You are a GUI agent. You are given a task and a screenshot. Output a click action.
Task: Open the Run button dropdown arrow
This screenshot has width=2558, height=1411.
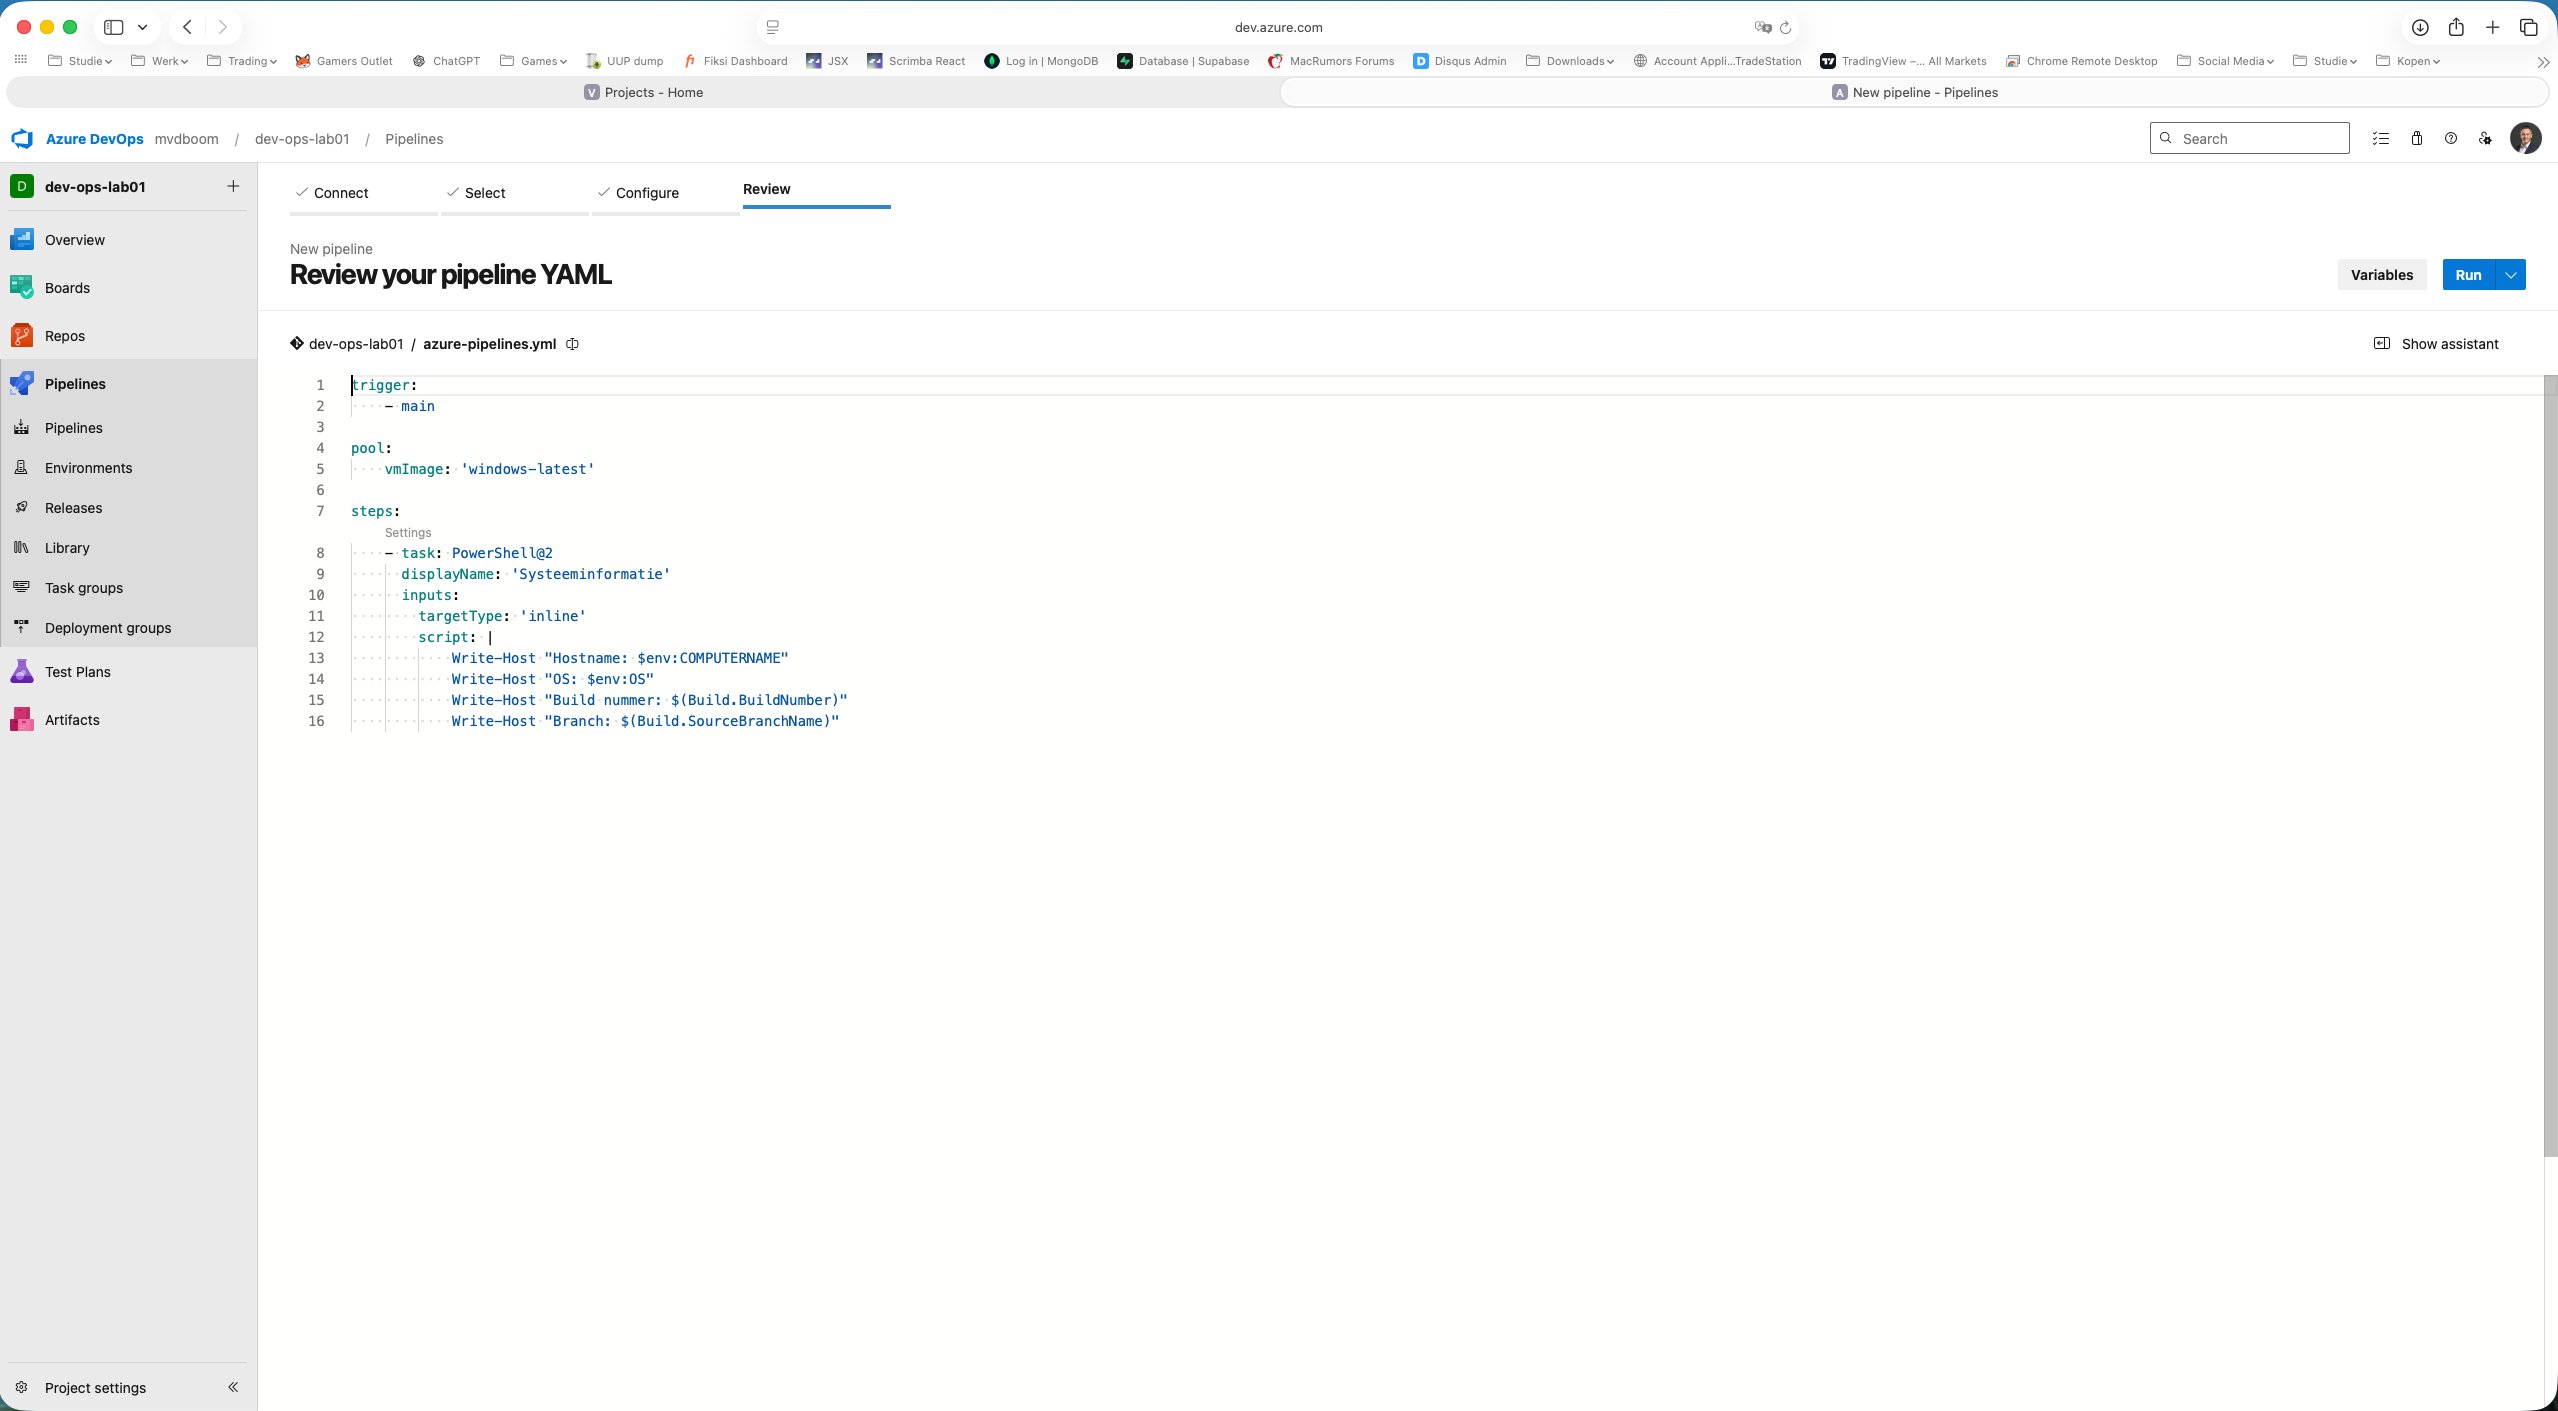(x=2509, y=274)
